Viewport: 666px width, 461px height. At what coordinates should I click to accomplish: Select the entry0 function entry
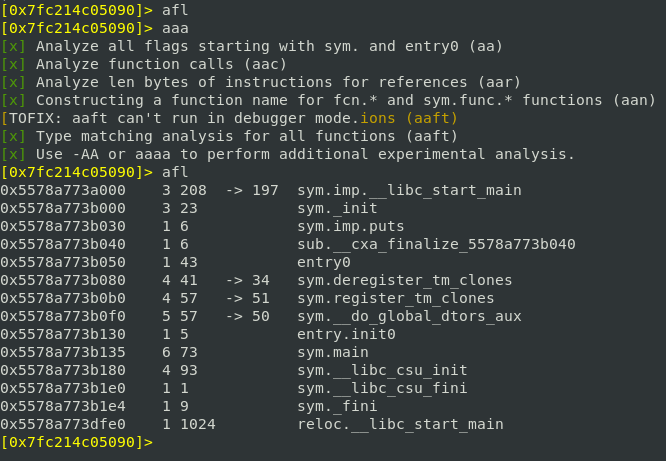click(x=327, y=262)
